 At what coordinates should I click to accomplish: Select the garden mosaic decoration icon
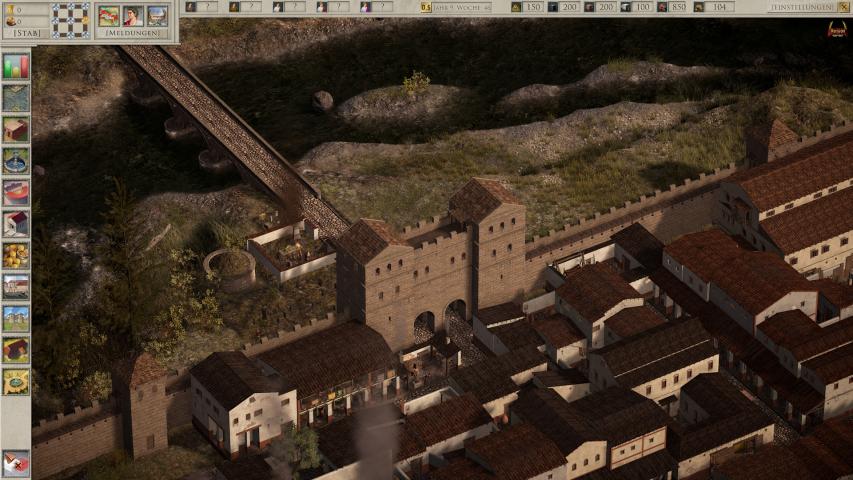tap(16, 381)
